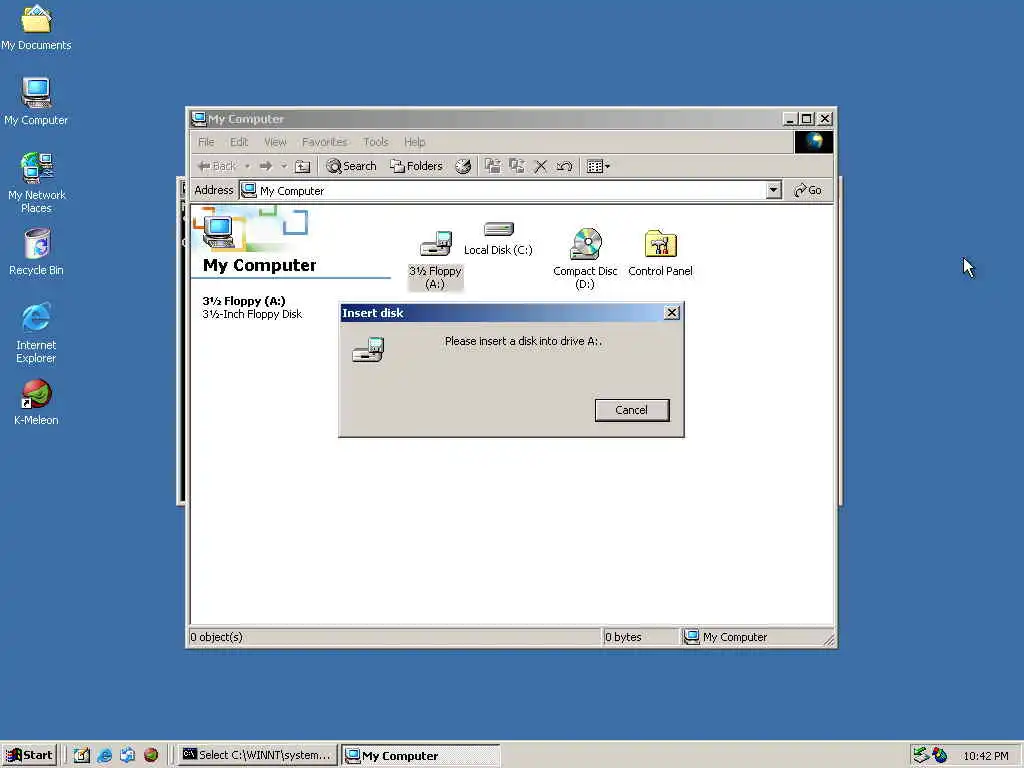The image size is (1024, 768).
Task: Click '0 object(s)' in status bar
Action: [216, 637]
